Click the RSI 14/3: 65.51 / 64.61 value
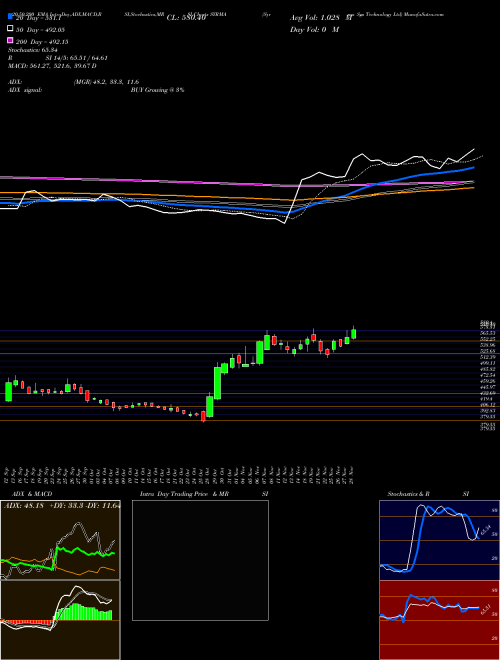 77,58
